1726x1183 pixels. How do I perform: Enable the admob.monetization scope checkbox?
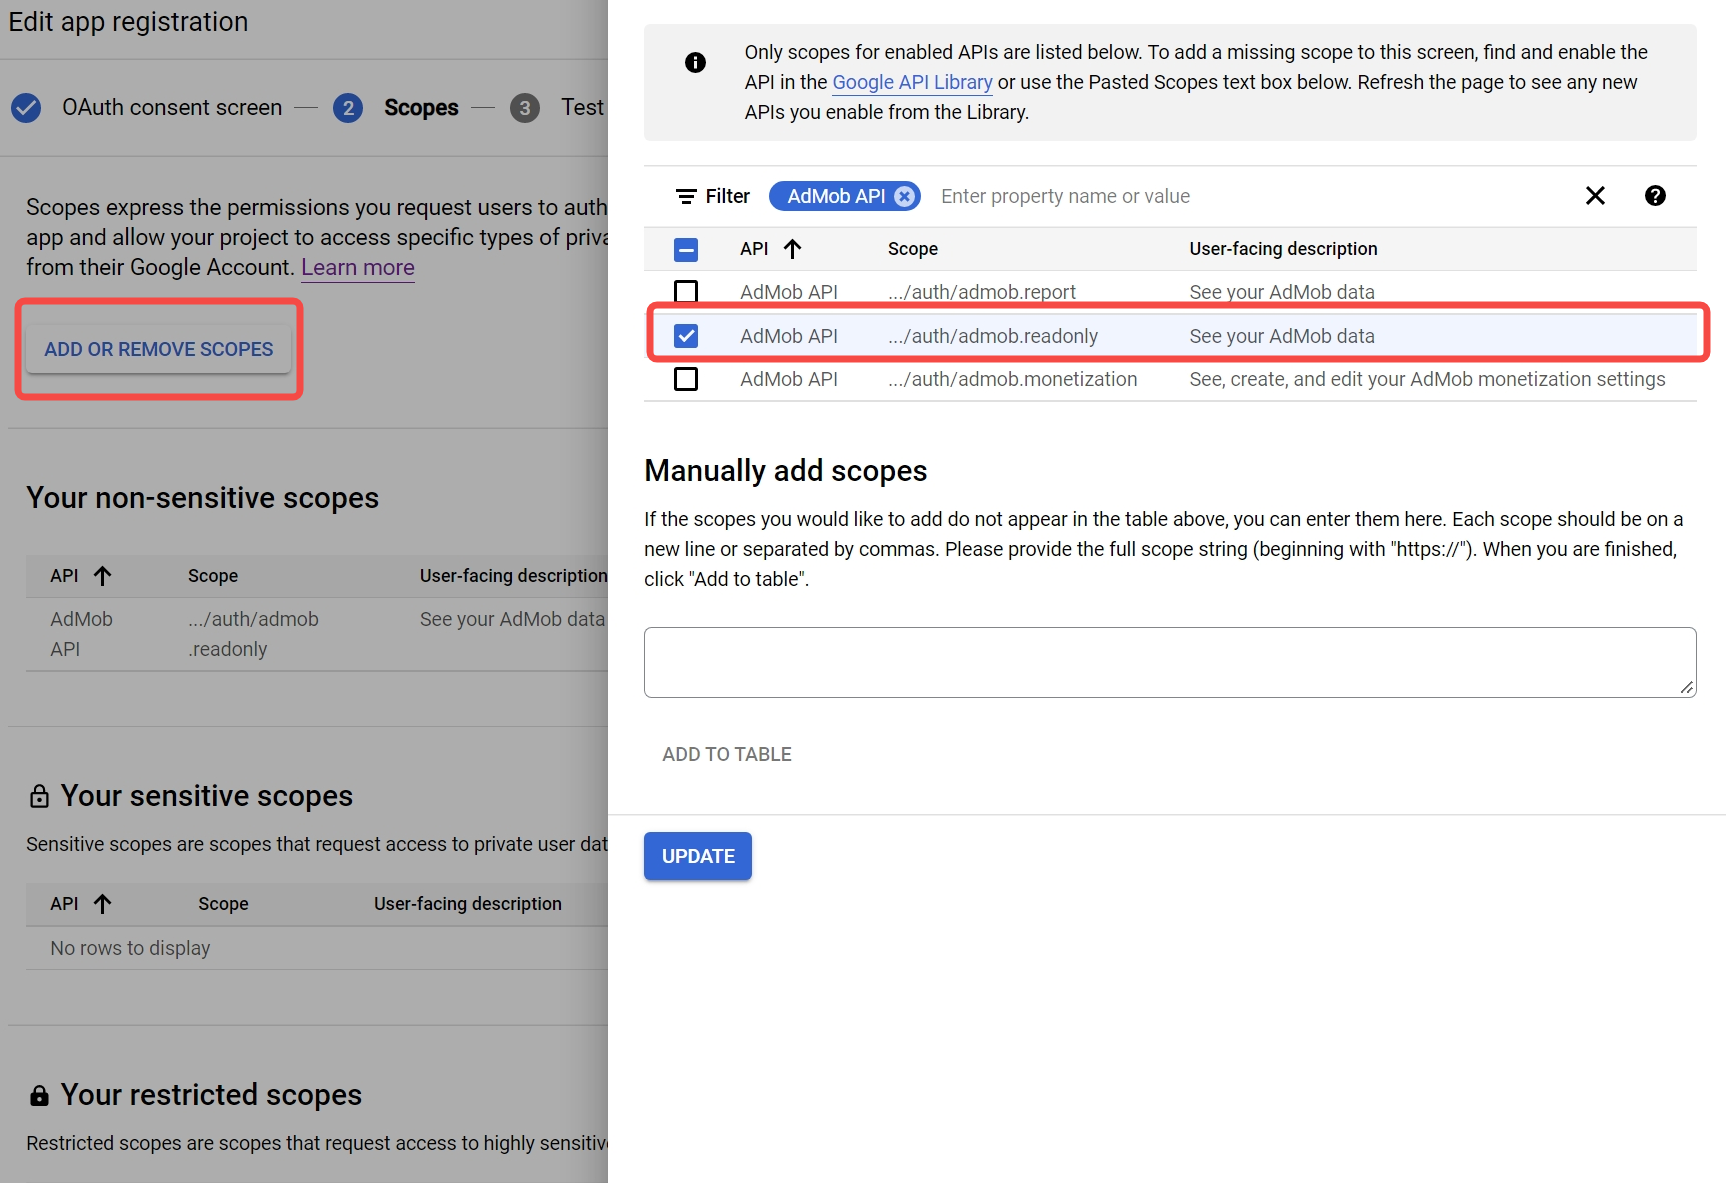tap(686, 379)
